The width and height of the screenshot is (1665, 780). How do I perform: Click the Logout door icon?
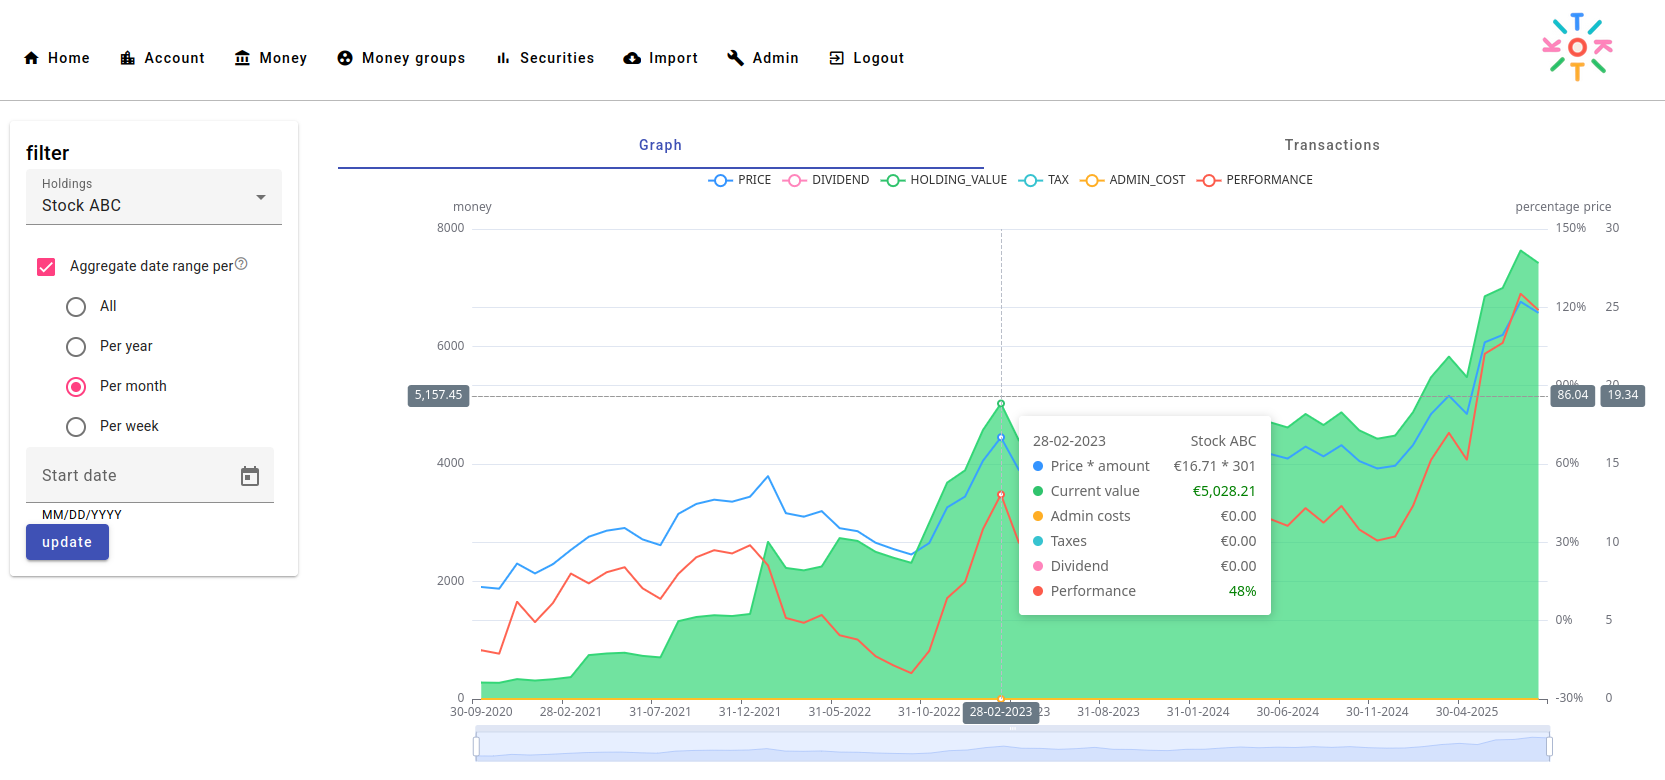pyautogui.click(x=836, y=58)
